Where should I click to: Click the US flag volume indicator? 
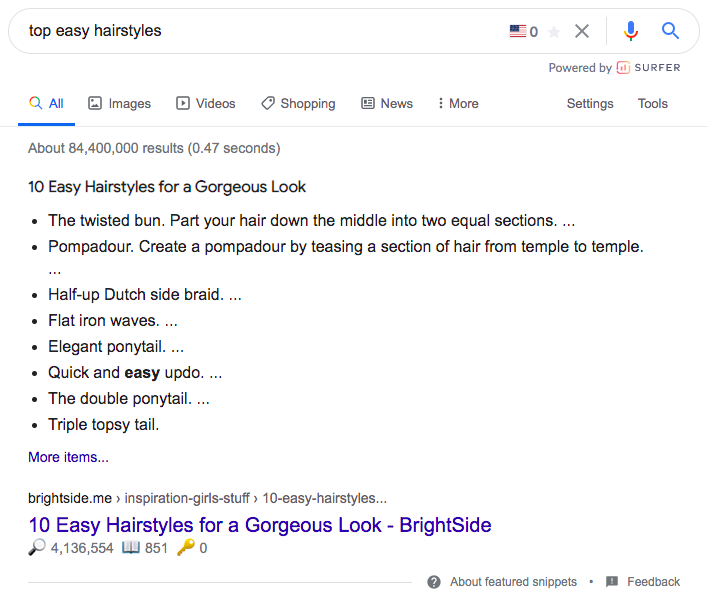(518, 31)
